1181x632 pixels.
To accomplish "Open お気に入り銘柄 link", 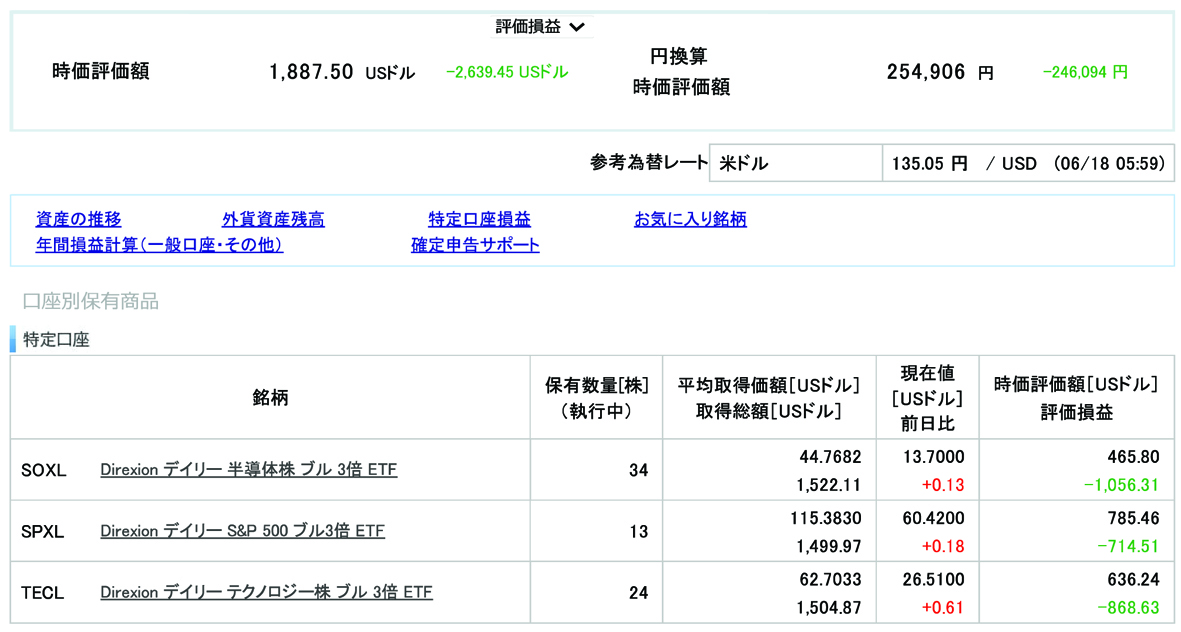I will tap(690, 219).
